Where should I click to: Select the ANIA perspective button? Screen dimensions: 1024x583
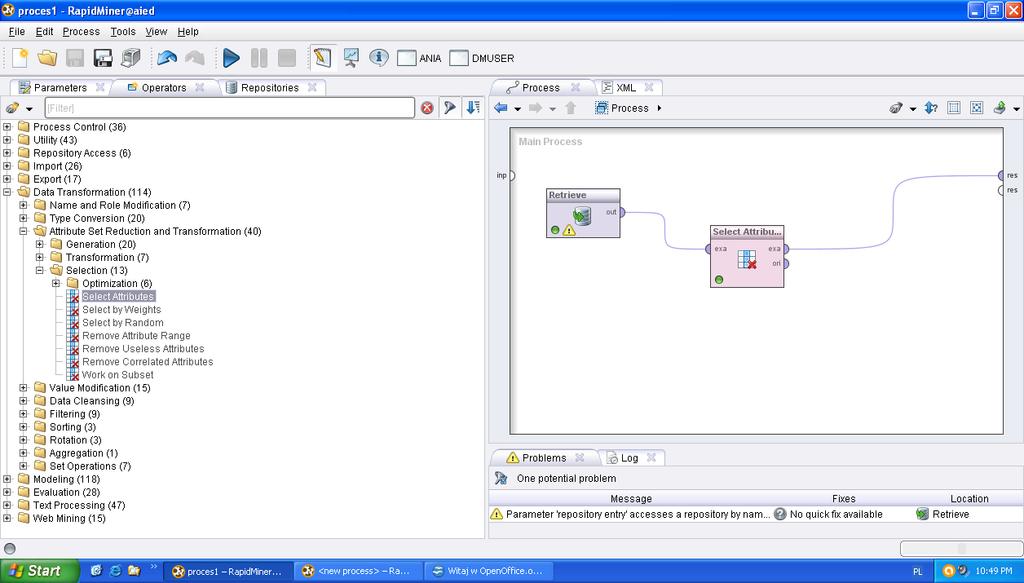point(419,58)
